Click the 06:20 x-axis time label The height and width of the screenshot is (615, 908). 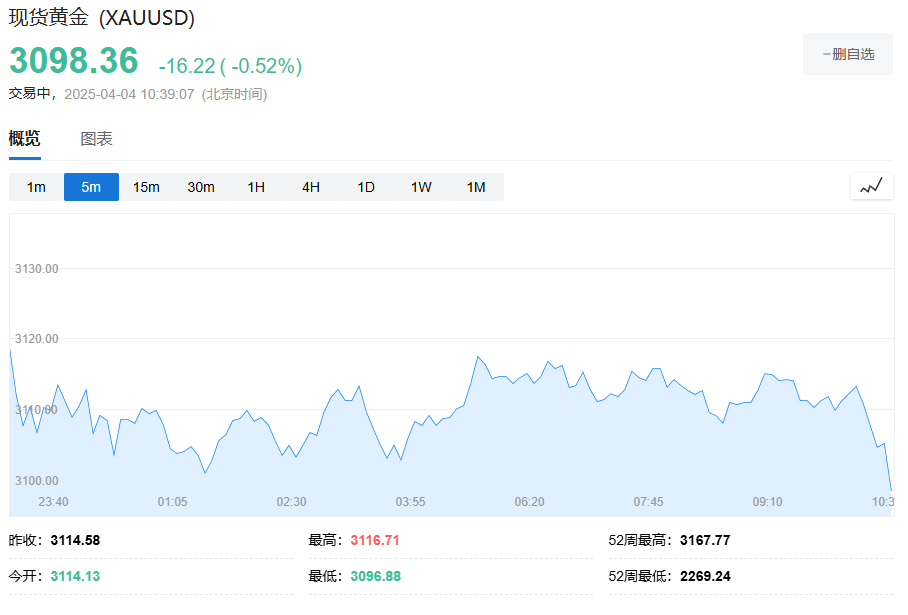[x=529, y=501]
